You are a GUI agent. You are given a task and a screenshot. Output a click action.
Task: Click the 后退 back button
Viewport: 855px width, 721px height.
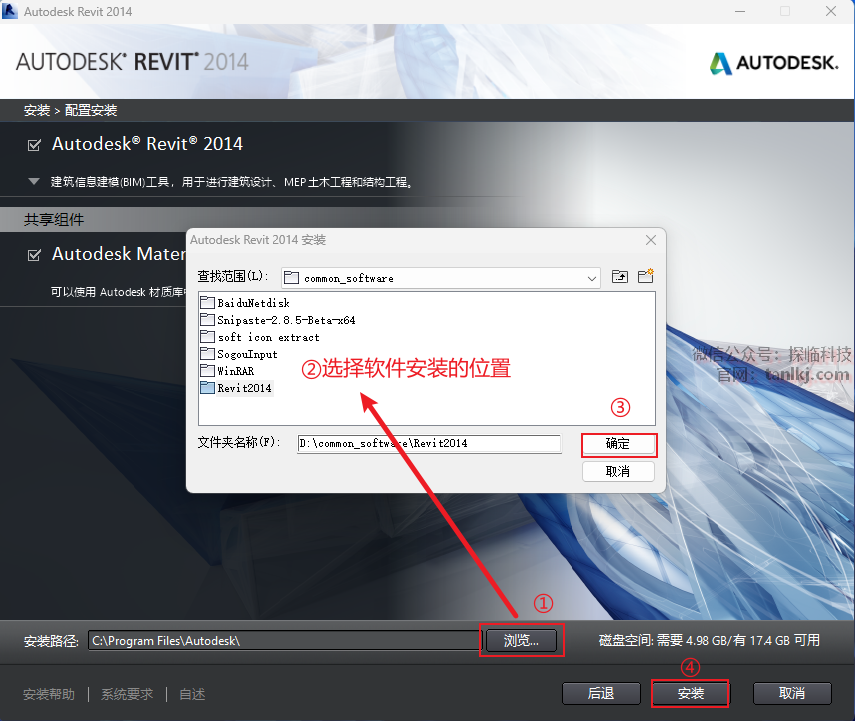601,693
